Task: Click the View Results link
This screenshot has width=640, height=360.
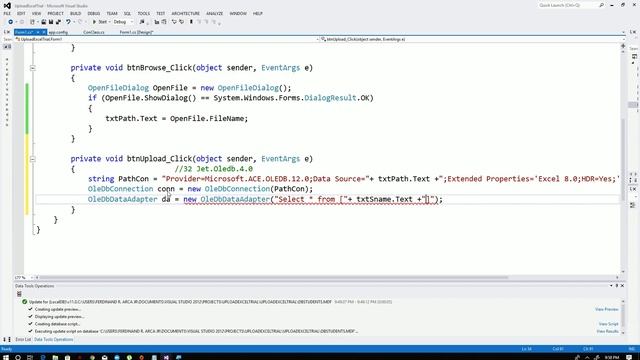Action: (607, 331)
